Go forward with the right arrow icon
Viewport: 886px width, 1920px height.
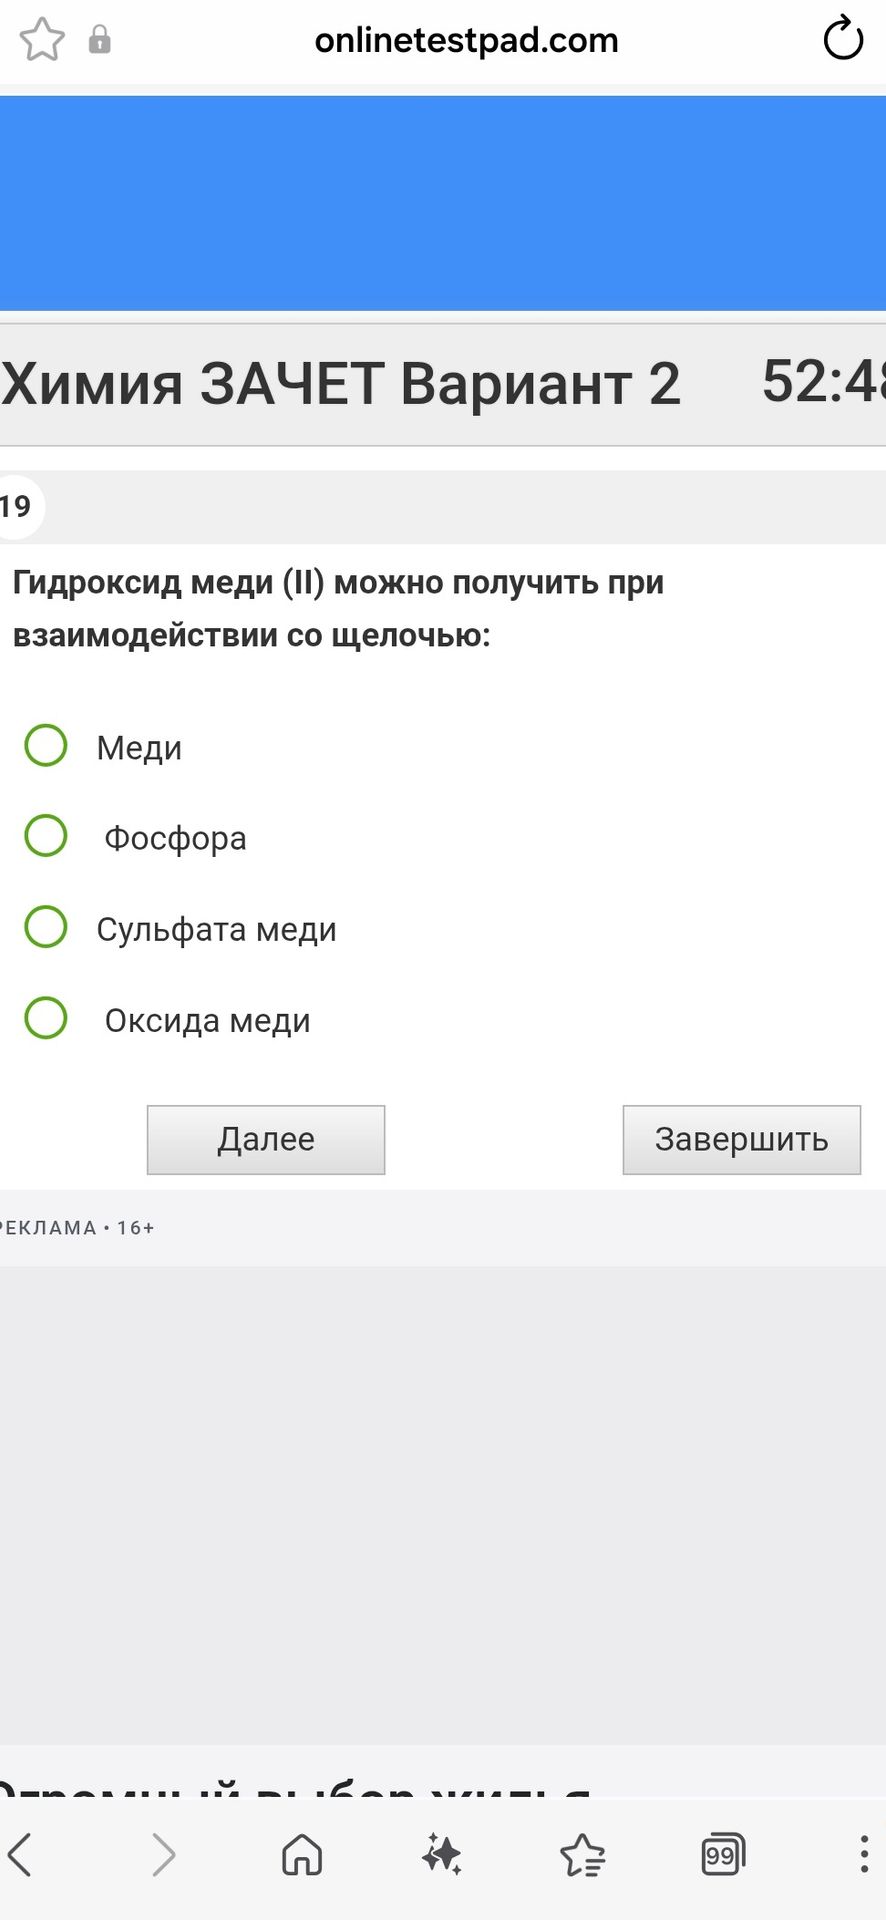pyautogui.click(x=163, y=1855)
